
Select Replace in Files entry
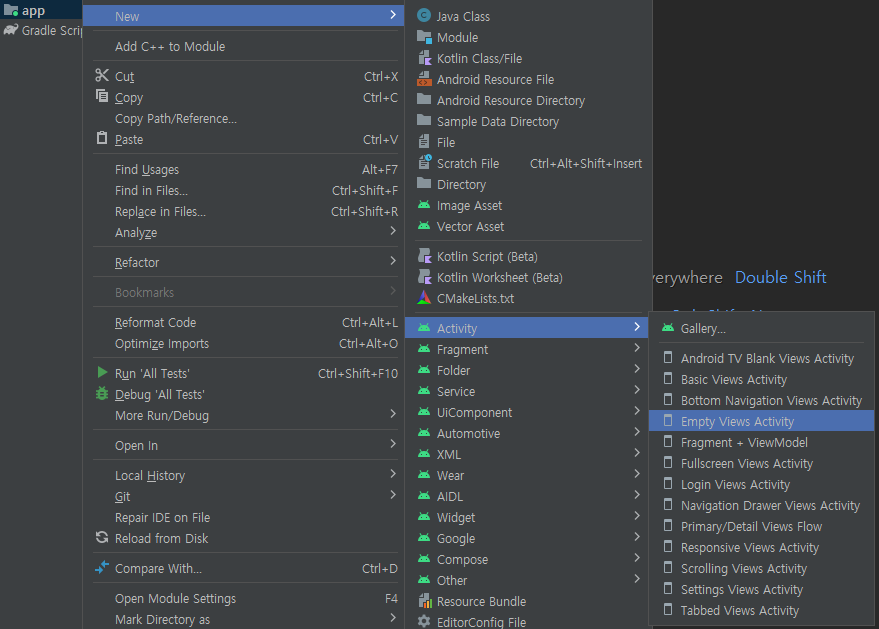(x=243, y=211)
